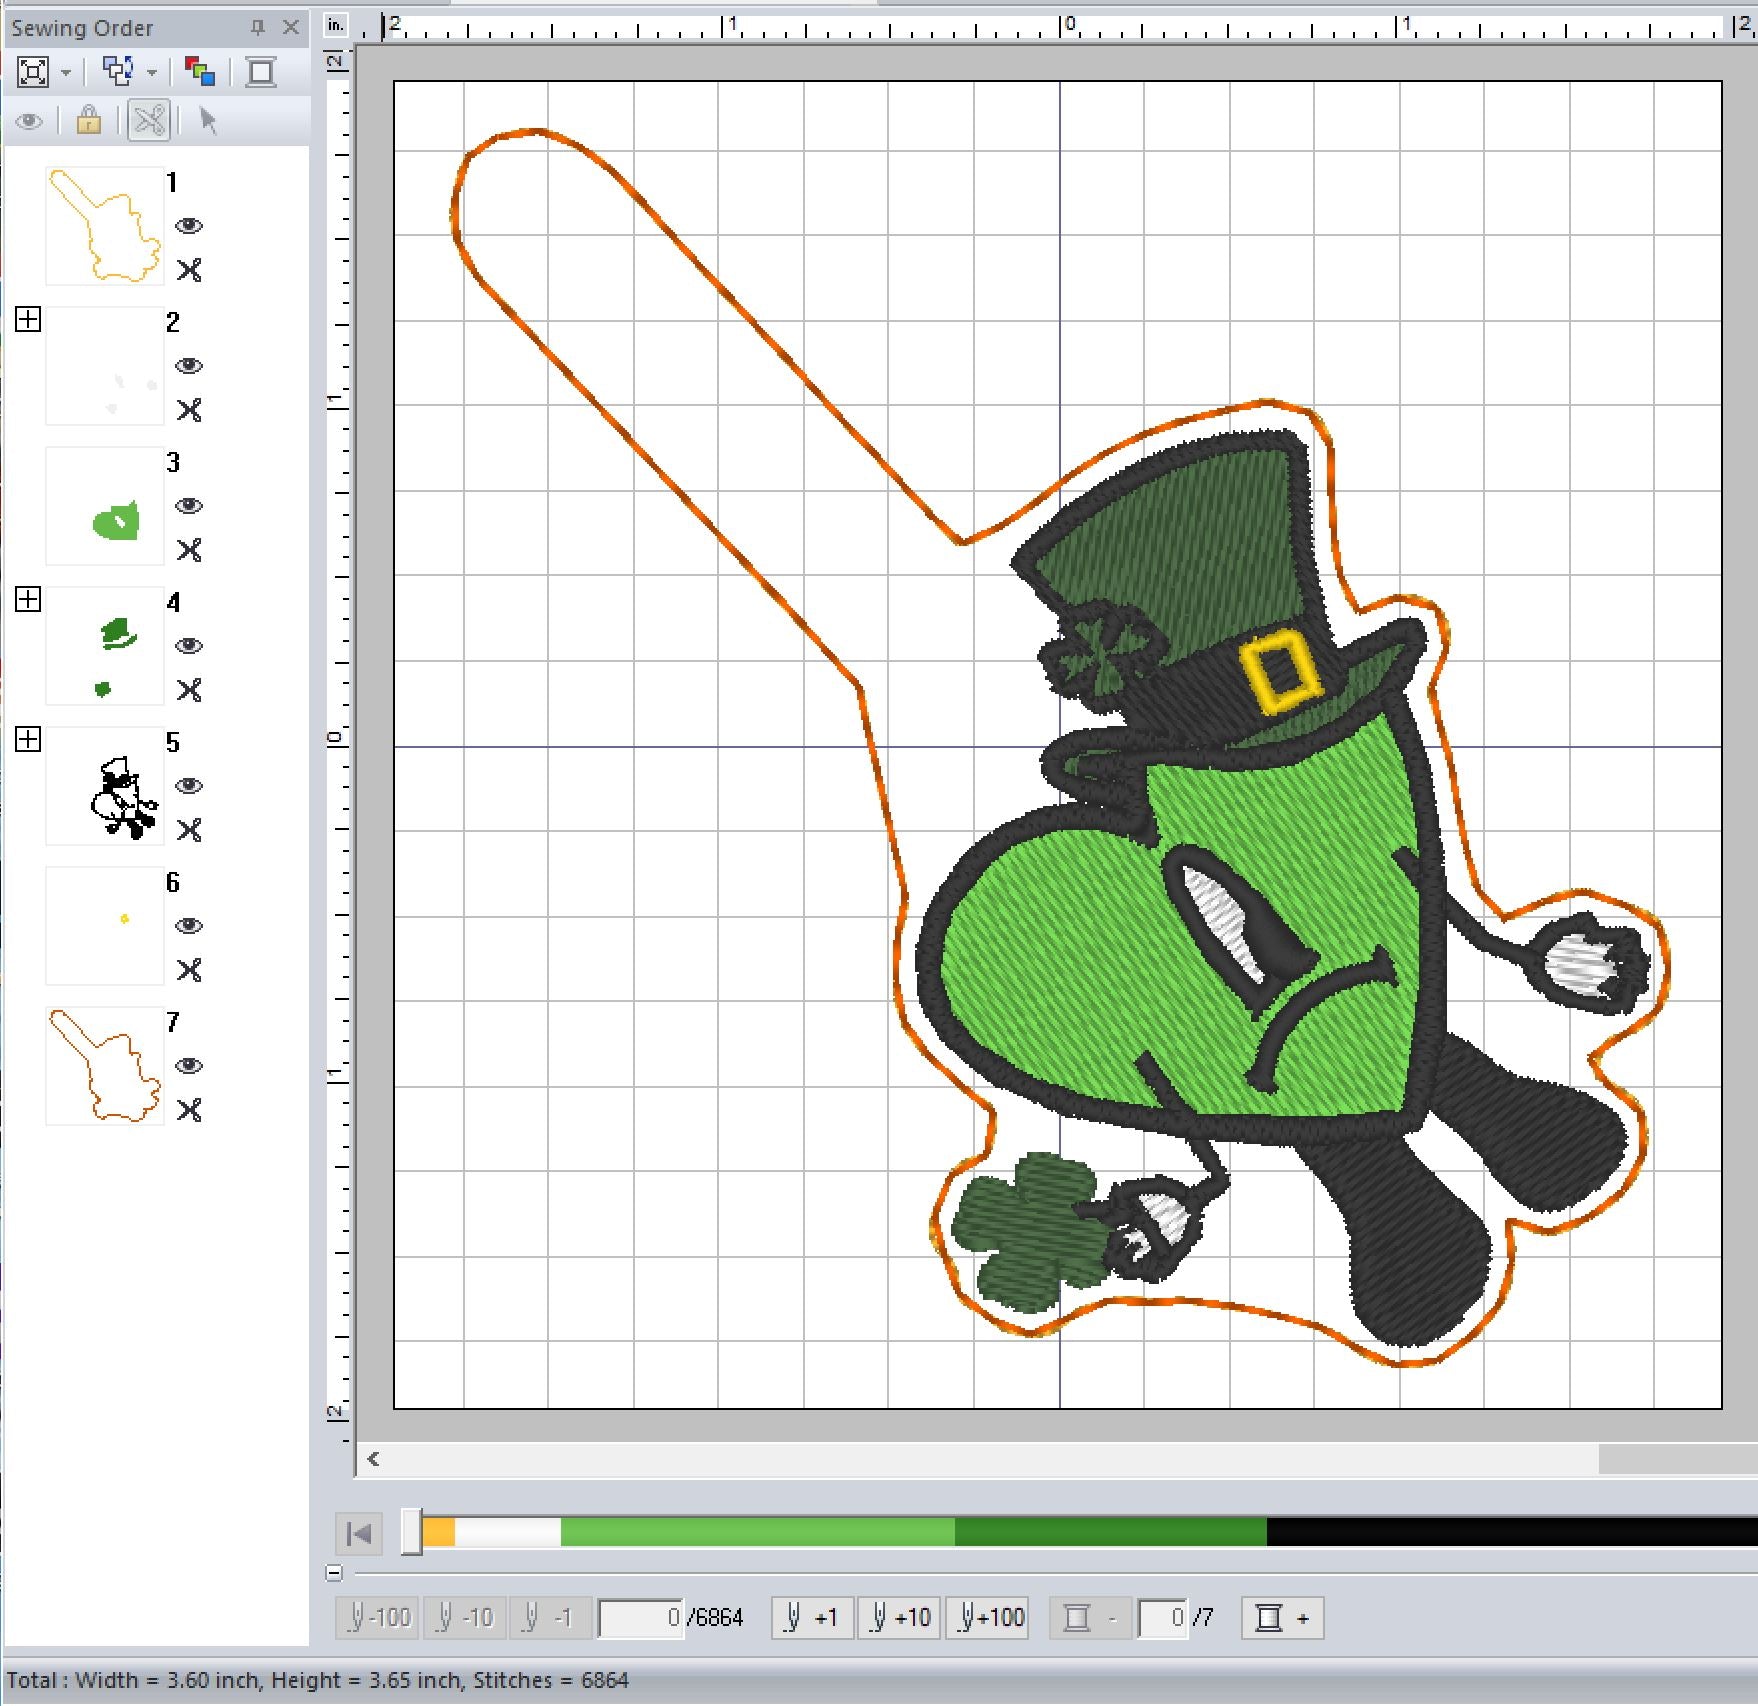Screen dimensions: 1758x1706
Task: Click the overlapping color squares icon
Action: [200, 72]
